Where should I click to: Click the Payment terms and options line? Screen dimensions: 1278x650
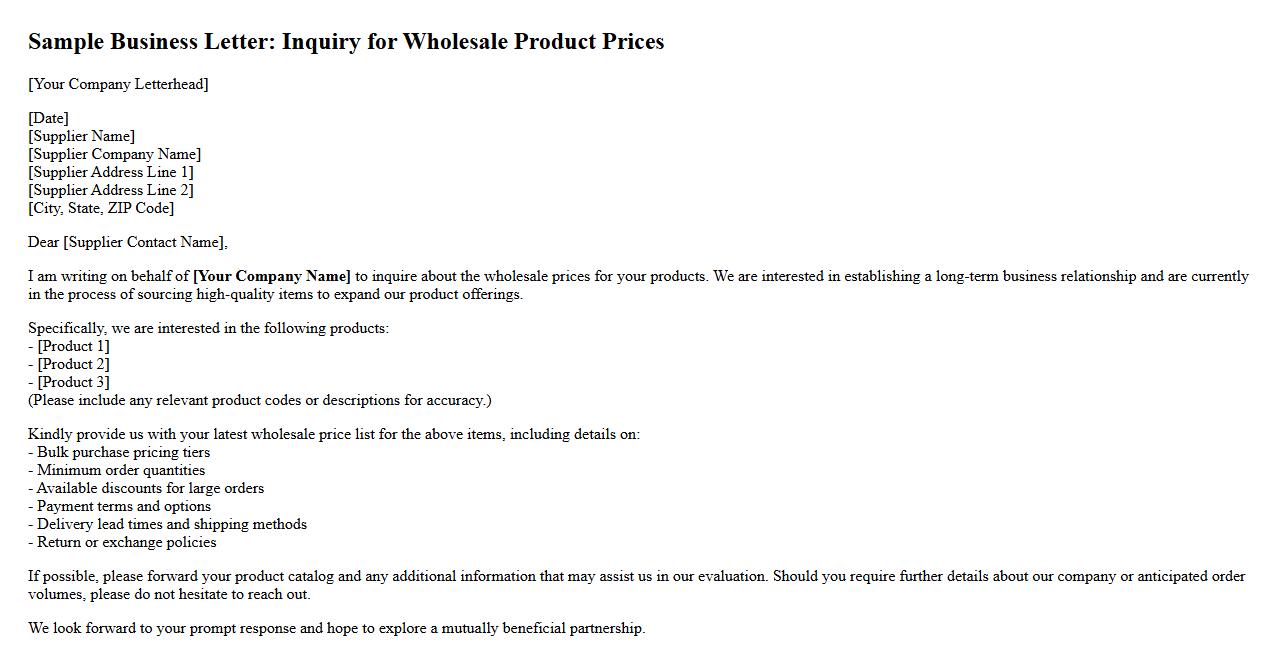pos(124,506)
